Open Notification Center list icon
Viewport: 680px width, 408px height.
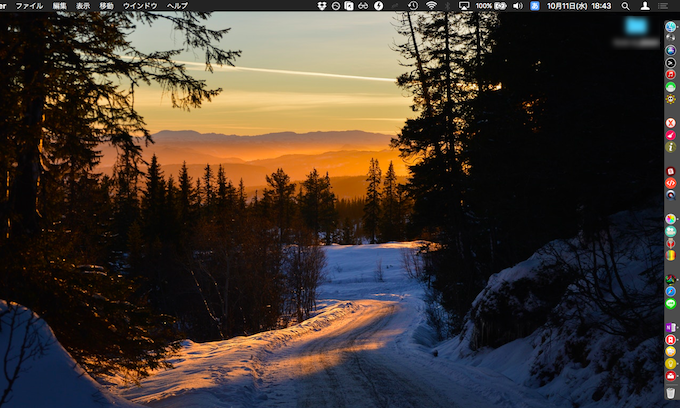click(x=662, y=6)
